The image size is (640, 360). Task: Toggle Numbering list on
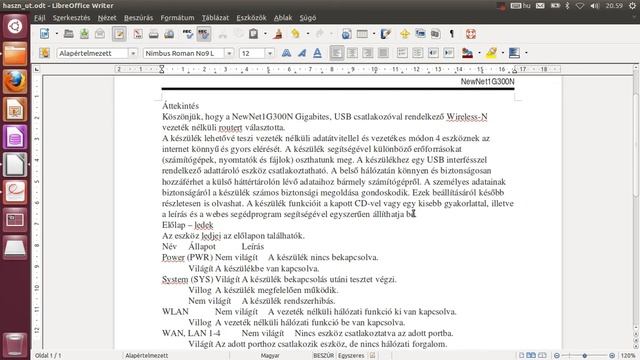(402, 53)
